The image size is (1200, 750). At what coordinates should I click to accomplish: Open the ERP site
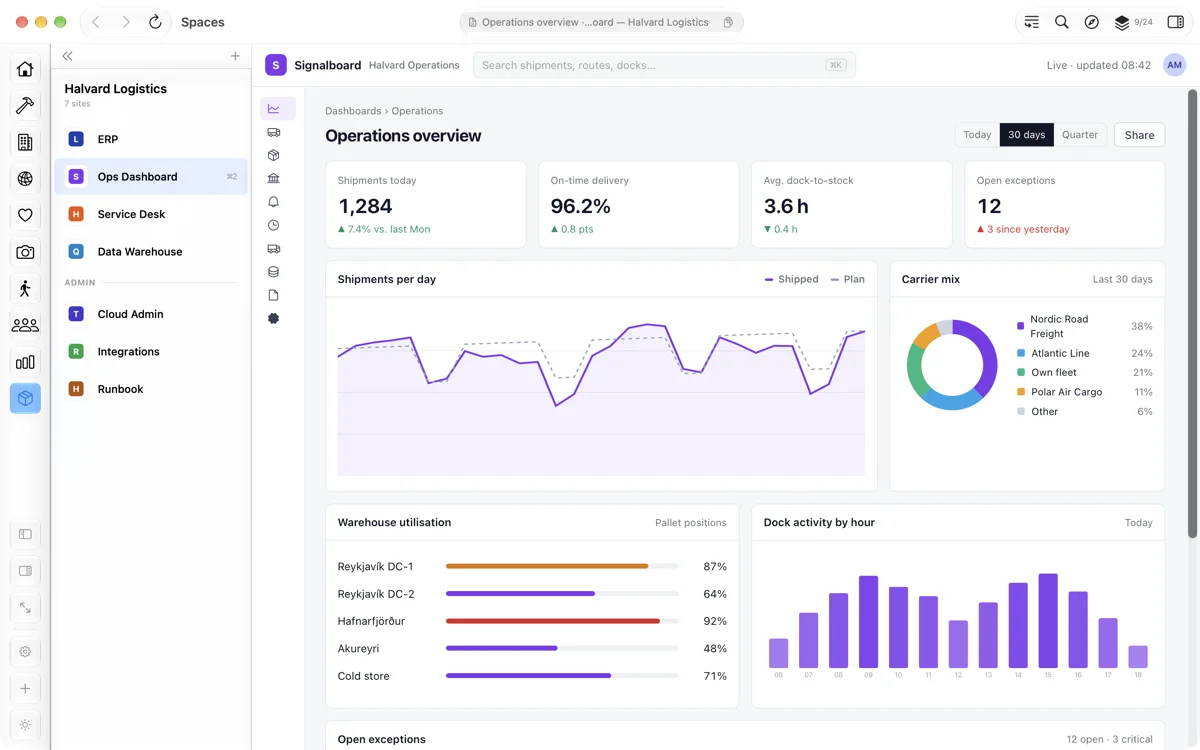click(x=151, y=139)
